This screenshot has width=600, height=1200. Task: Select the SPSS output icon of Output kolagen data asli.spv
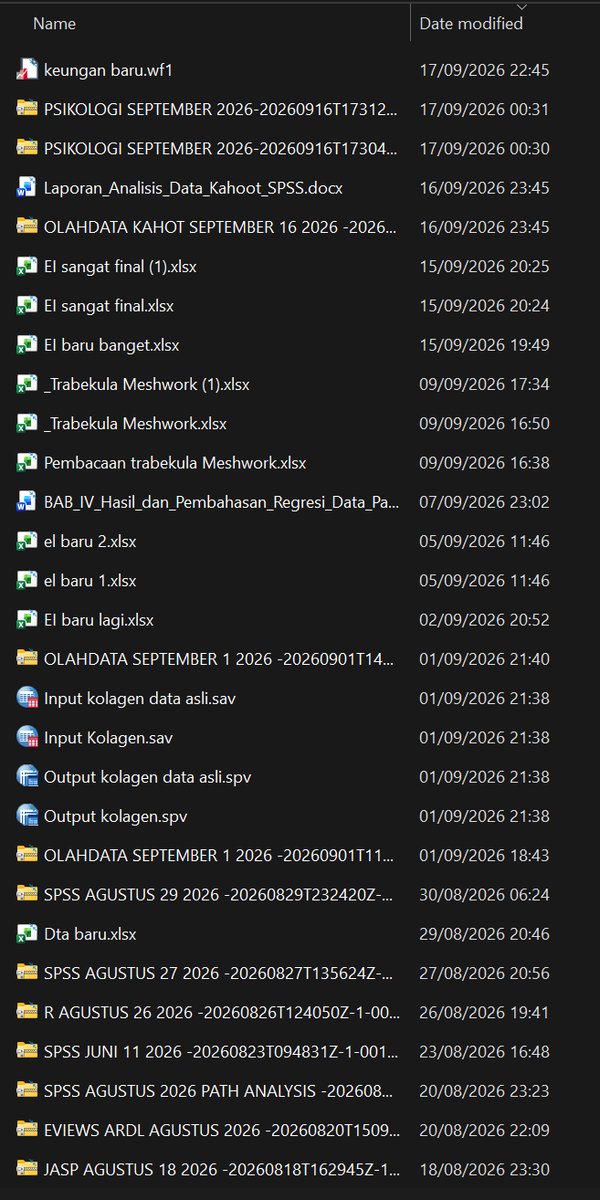coord(27,777)
